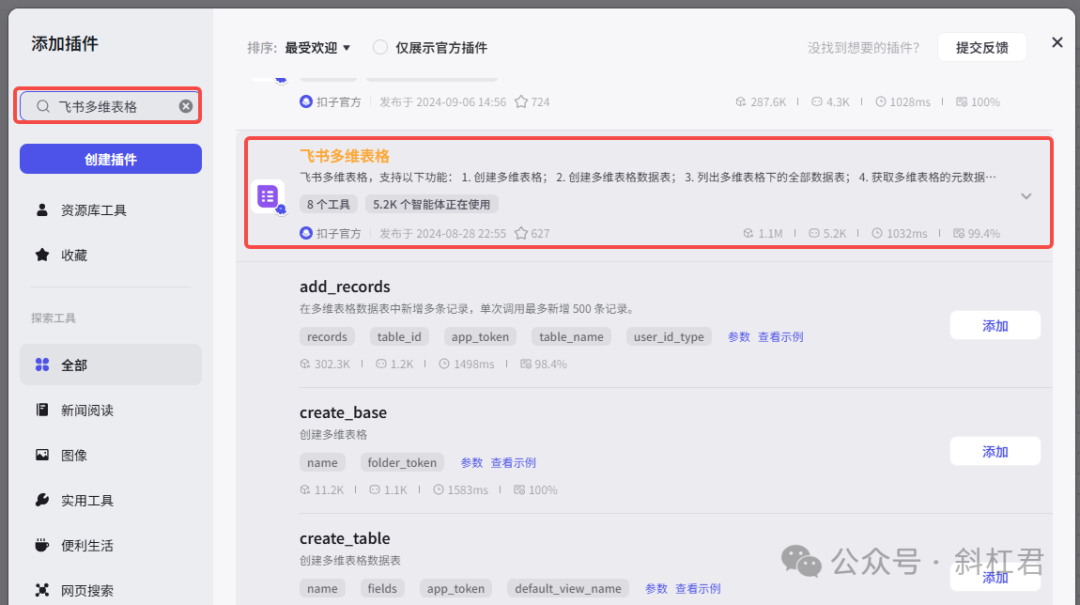Add the create_base tool
The width and height of the screenshot is (1080, 605).
coord(995,451)
